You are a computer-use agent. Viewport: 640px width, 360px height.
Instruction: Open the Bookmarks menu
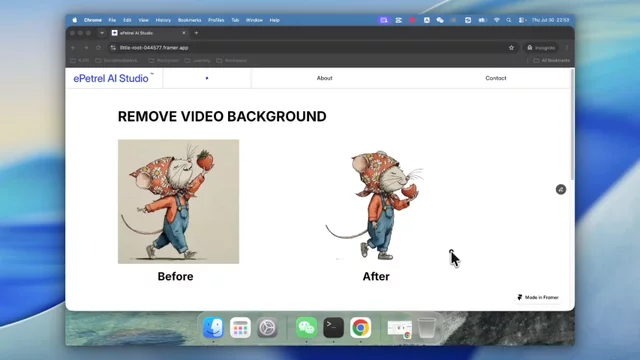pos(189,20)
